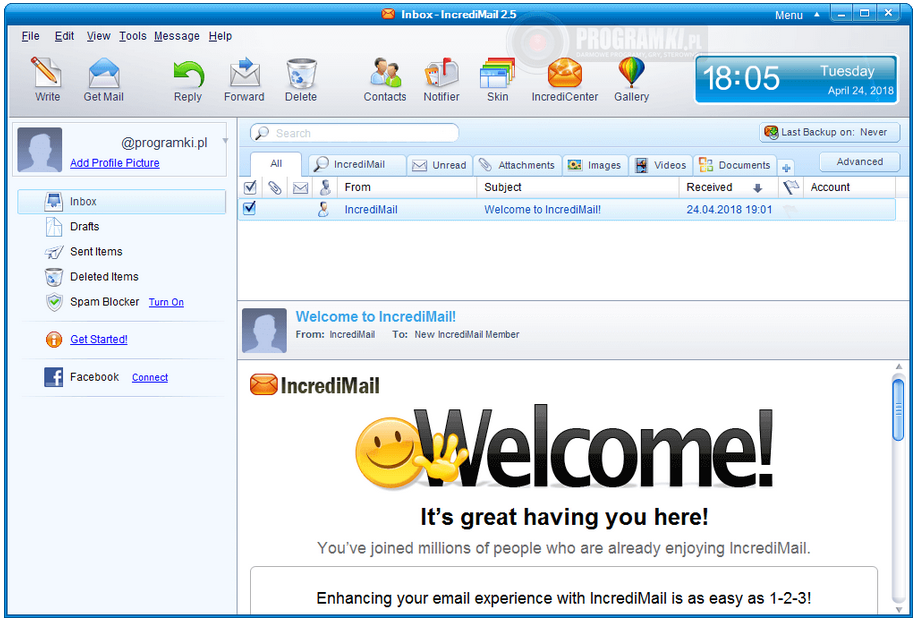Reply to the selected message
The height and width of the screenshot is (621, 916).
click(x=188, y=81)
